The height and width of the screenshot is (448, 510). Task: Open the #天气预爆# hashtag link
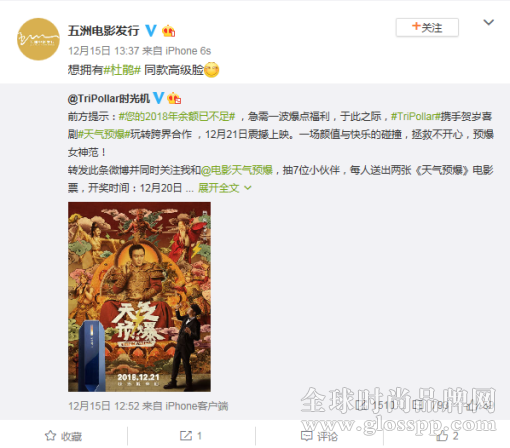coord(104,134)
